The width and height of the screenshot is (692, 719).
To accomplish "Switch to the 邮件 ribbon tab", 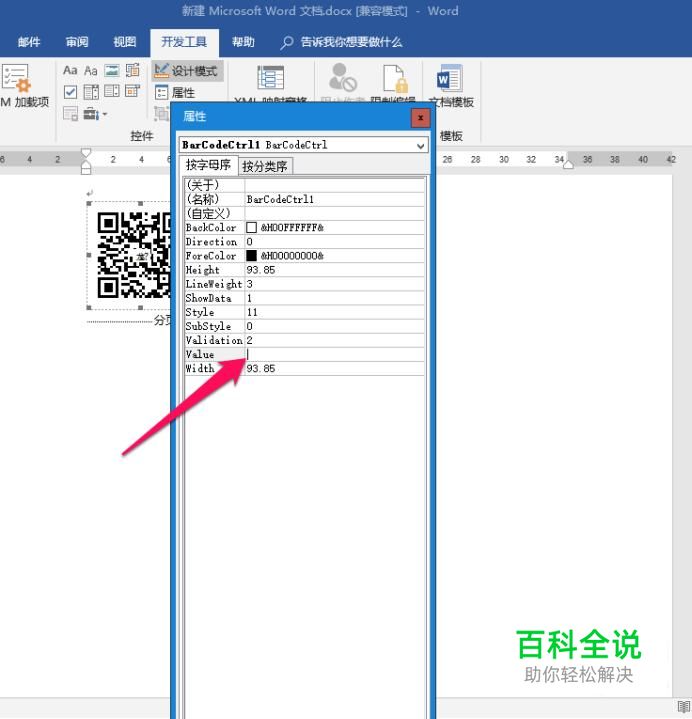I will pyautogui.click(x=29, y=42).
